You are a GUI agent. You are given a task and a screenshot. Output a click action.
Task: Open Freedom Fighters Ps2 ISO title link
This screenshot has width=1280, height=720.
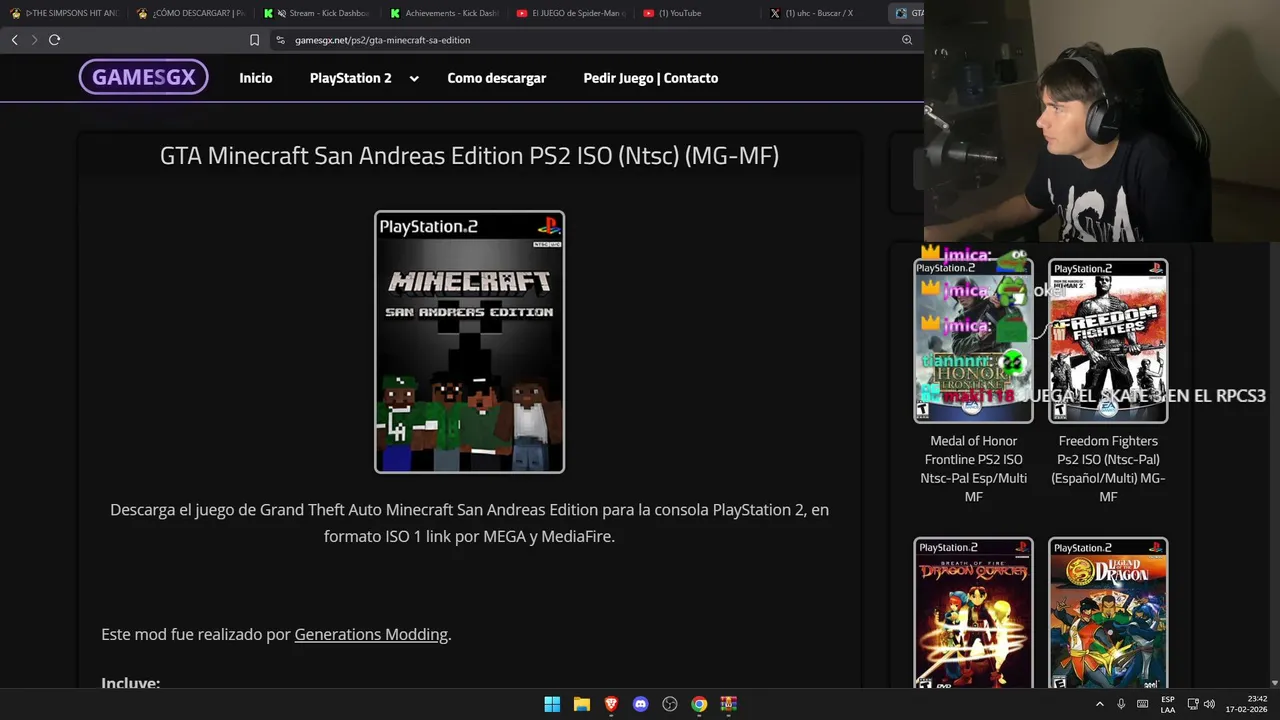click(x=1108, y=468)
